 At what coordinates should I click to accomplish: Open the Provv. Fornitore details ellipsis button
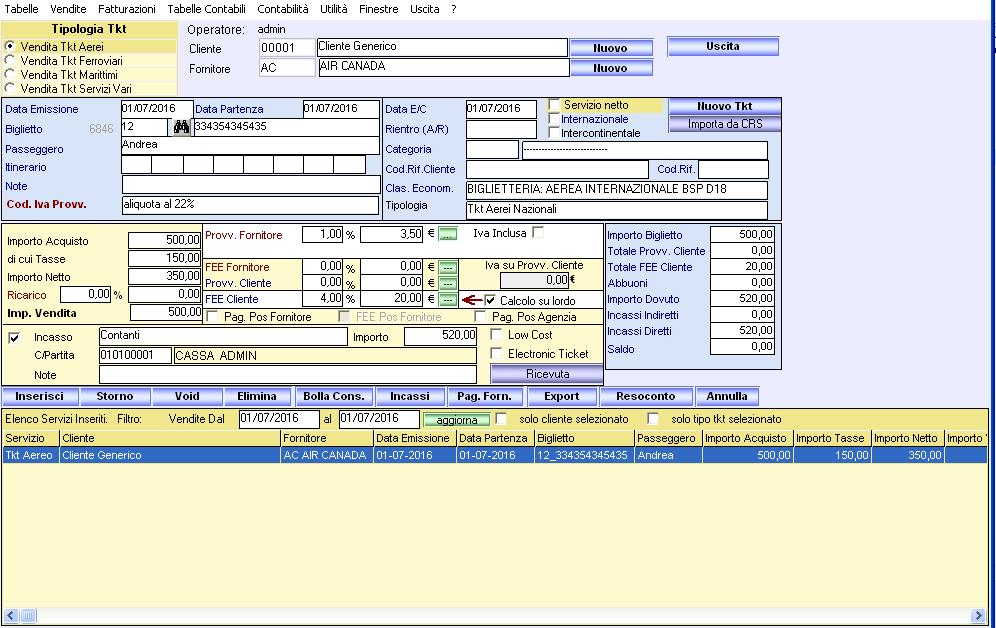pyautogui.click(x=447, y=235)
